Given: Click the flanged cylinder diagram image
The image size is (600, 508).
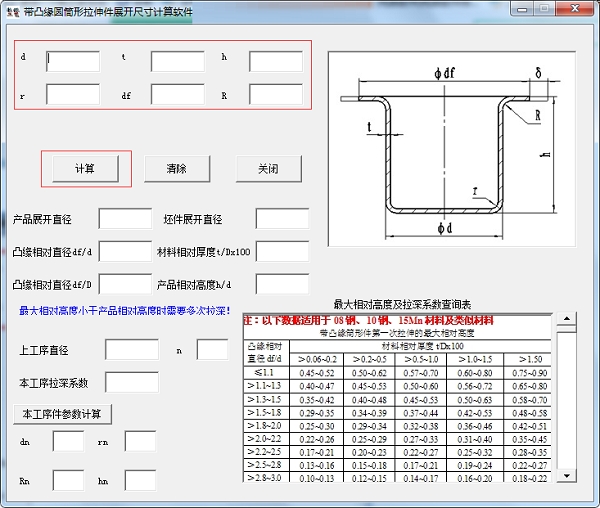Looking at the screenshot, I should tap(452, 150).
